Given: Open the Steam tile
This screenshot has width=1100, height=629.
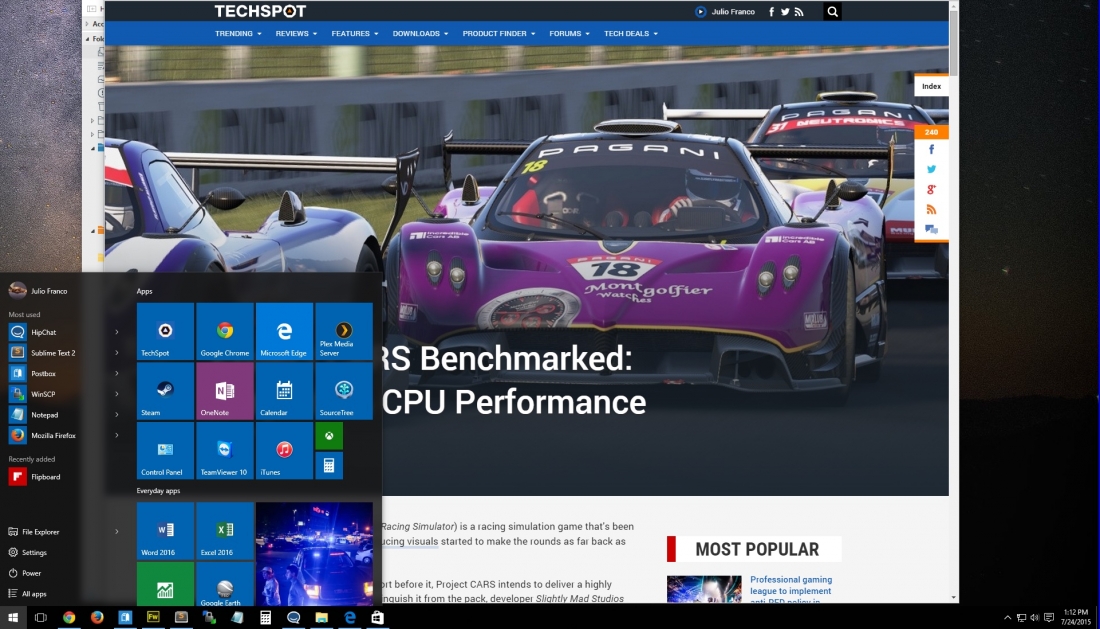Looking at the screenshot, I should [165, 391].
